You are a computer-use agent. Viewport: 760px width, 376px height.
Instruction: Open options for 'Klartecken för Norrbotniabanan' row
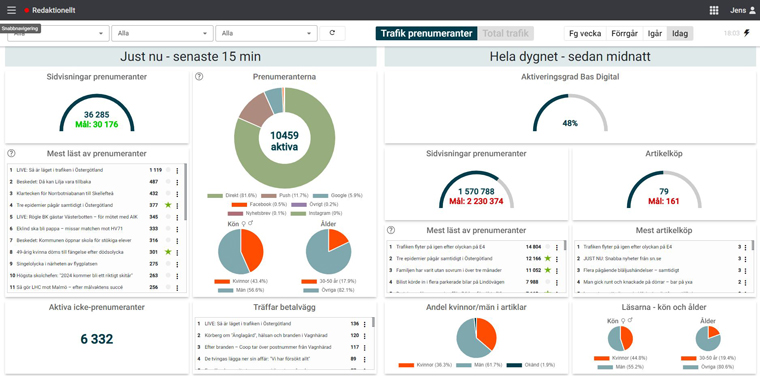click(x=177, y=194)
